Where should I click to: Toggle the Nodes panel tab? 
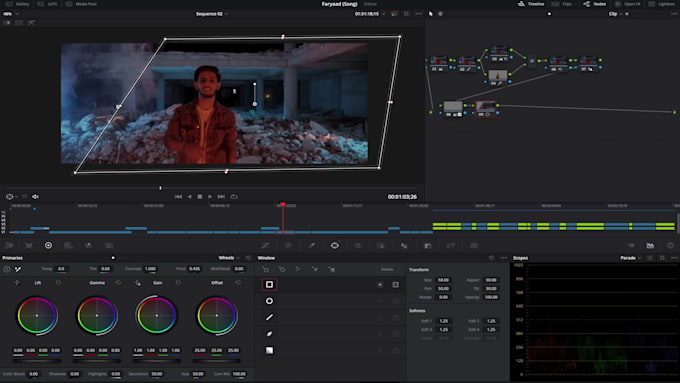pos(595,4)
